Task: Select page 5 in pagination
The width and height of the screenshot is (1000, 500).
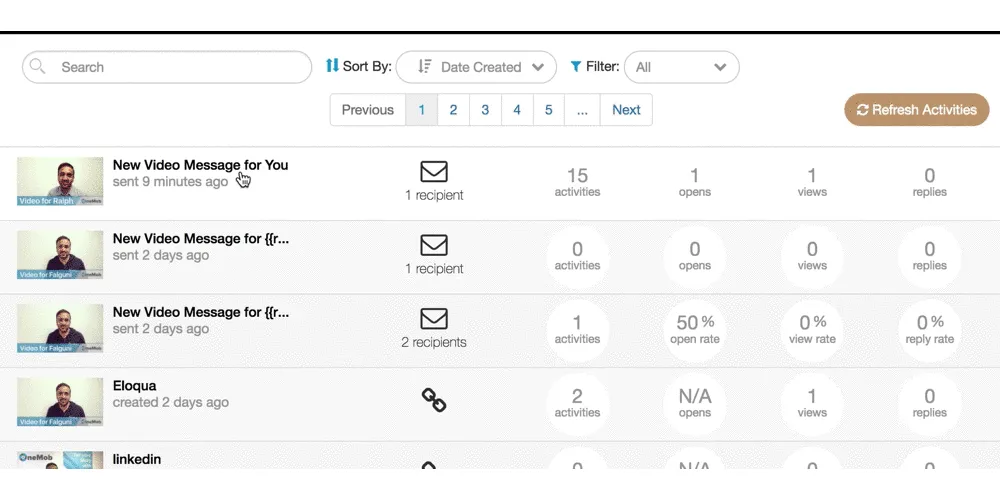Action: coord(548,110)
